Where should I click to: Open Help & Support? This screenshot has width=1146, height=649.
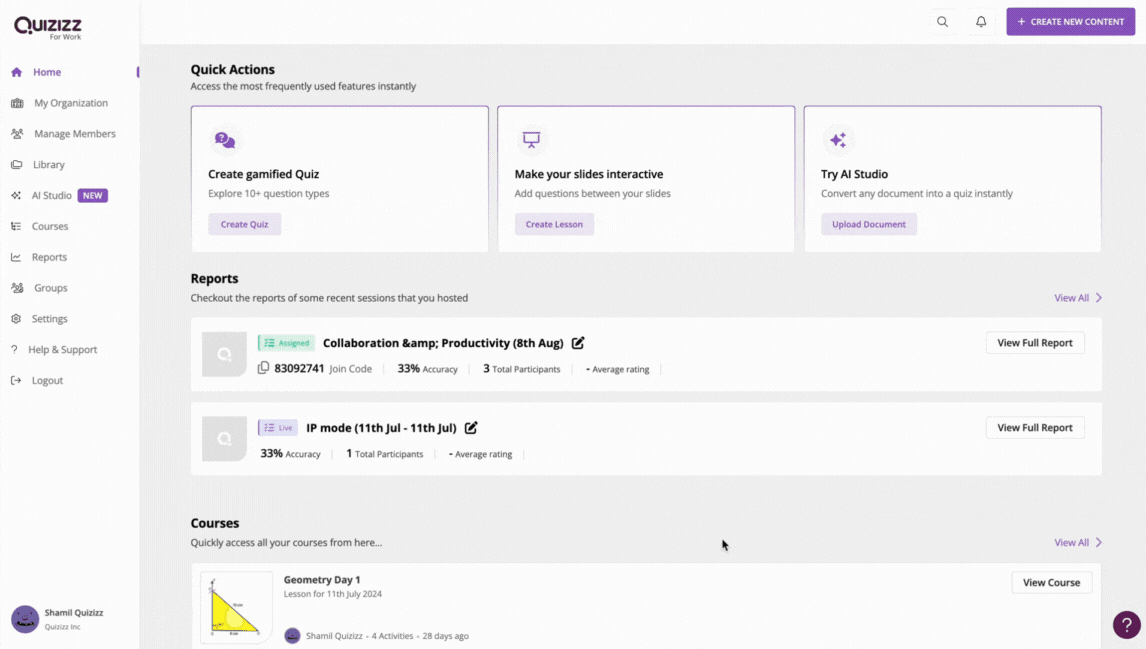pyautogui.click(x=62, y=349)
